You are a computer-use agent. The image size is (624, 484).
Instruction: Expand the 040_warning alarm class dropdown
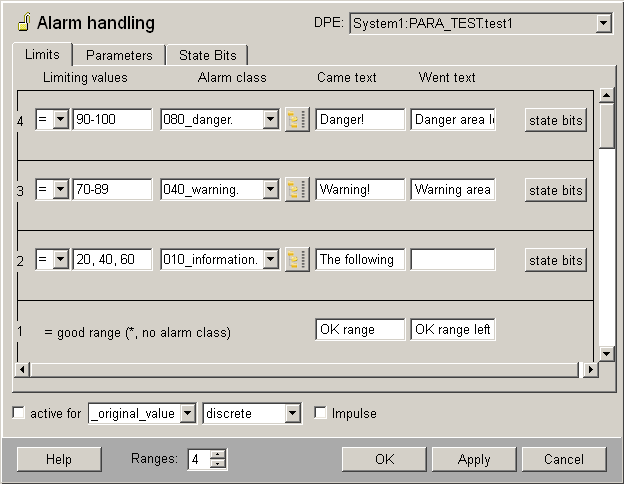270,189
